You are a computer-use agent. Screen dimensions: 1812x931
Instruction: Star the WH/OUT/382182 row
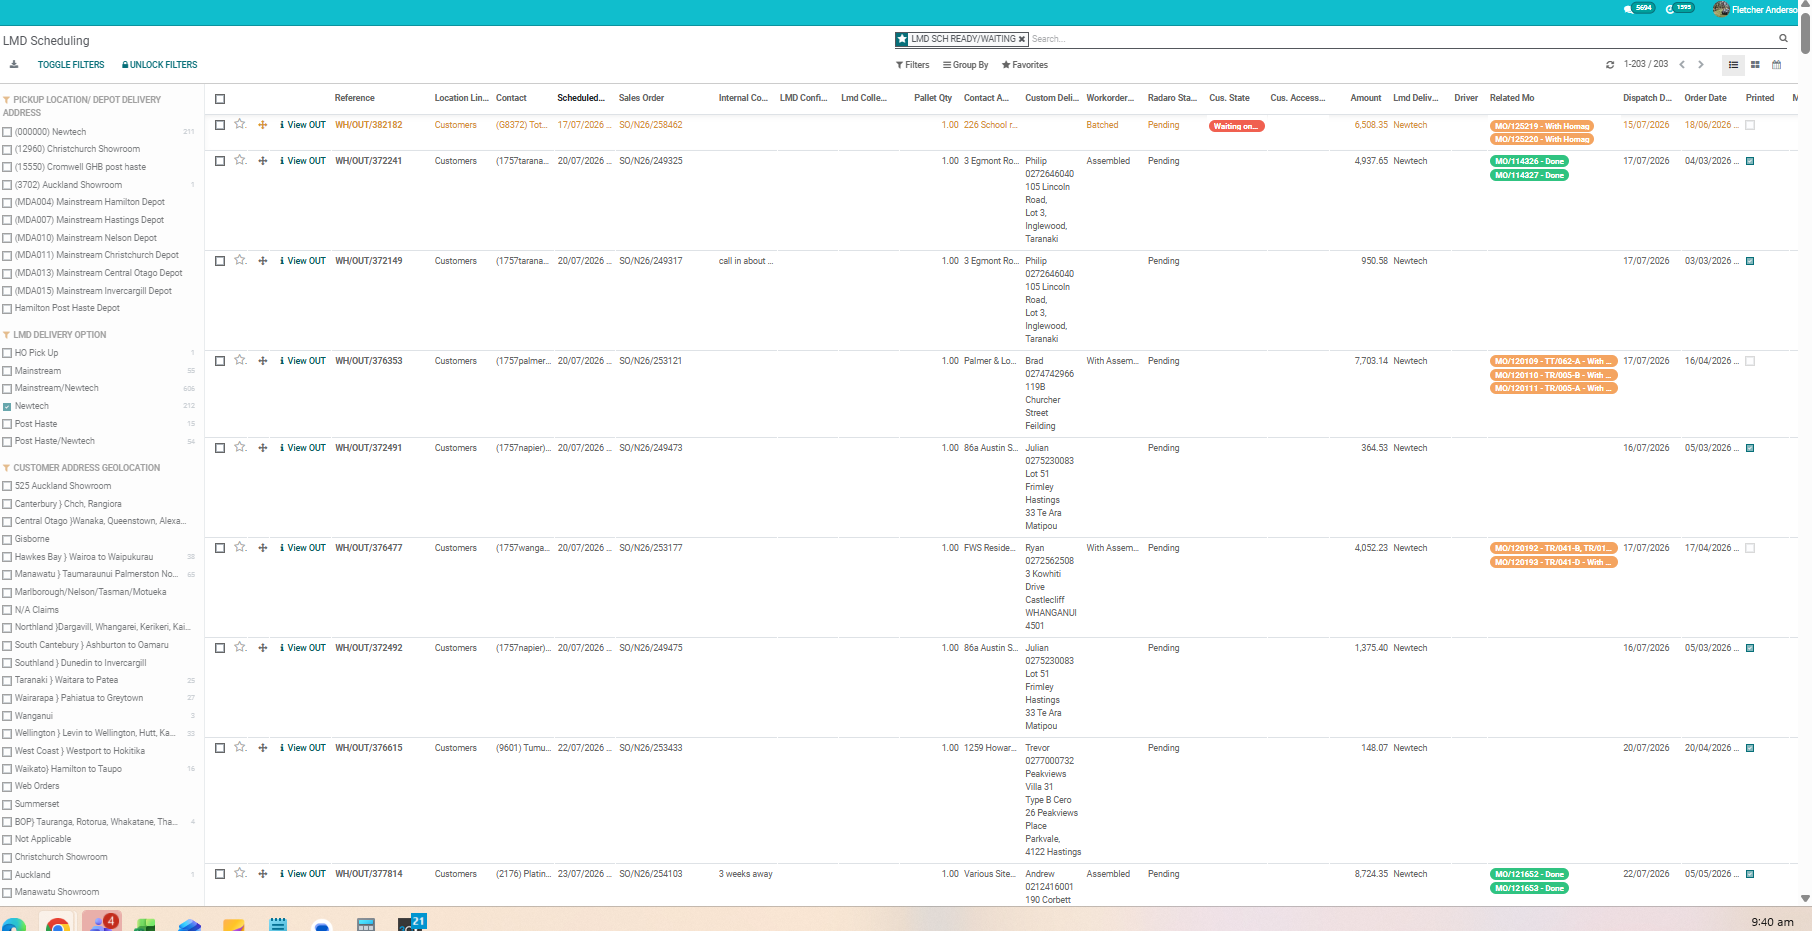tap(240, 125)
